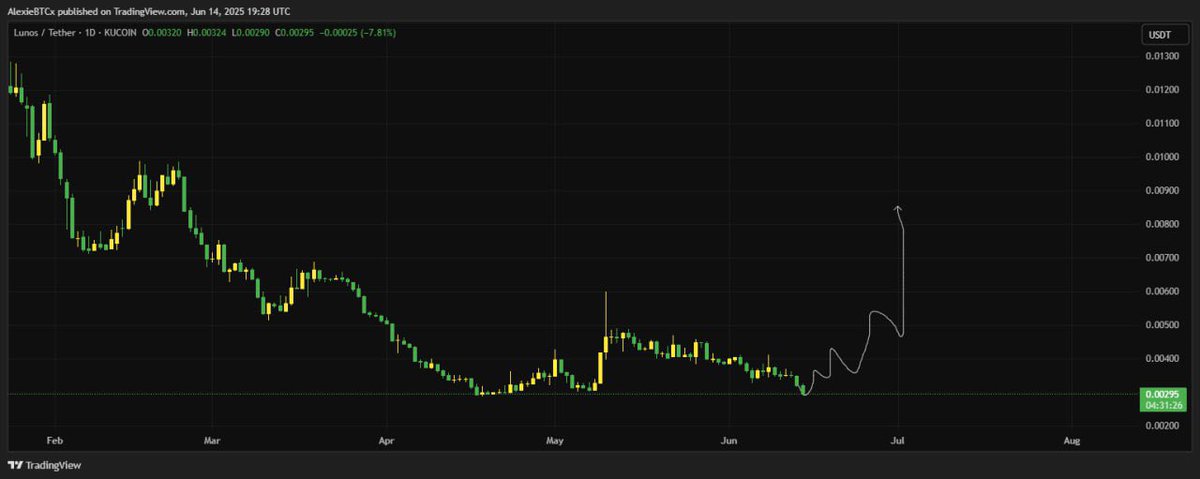The image size is (1200, 479).
Task: Click the 0.01300 price axis label
Action: click(1162, 56)
